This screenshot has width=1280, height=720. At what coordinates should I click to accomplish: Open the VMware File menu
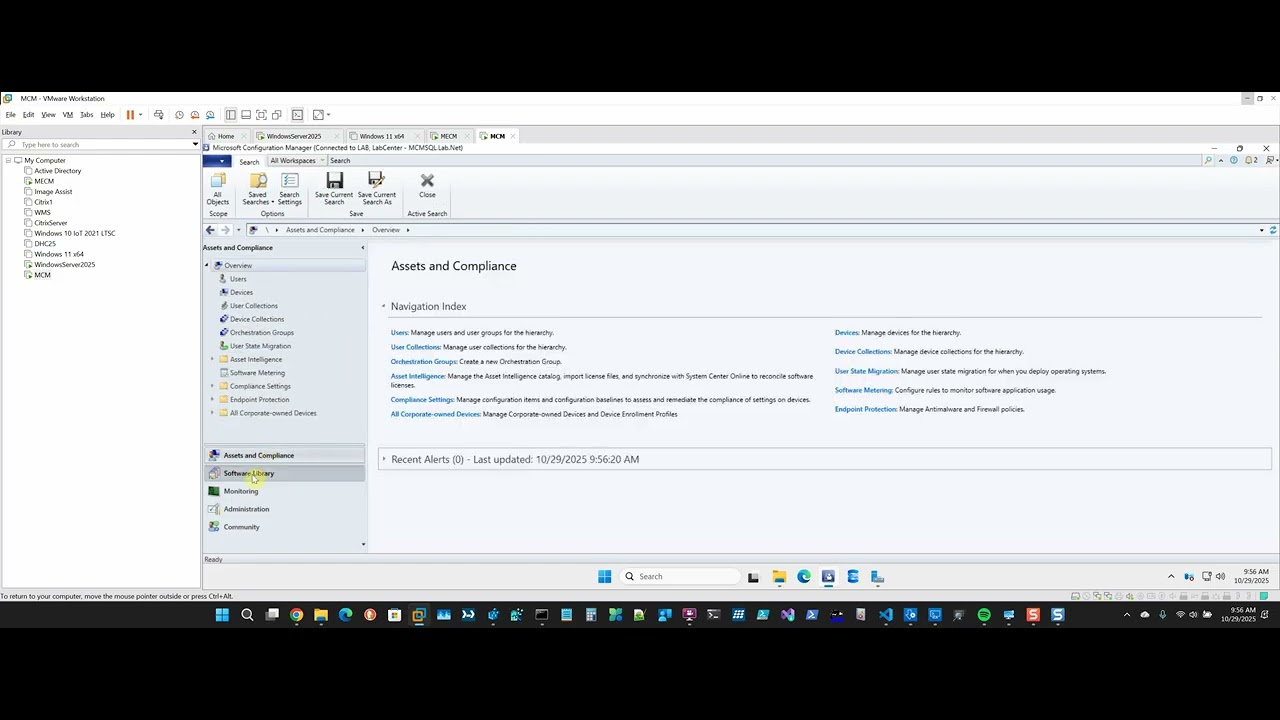[x=11, y=115]
